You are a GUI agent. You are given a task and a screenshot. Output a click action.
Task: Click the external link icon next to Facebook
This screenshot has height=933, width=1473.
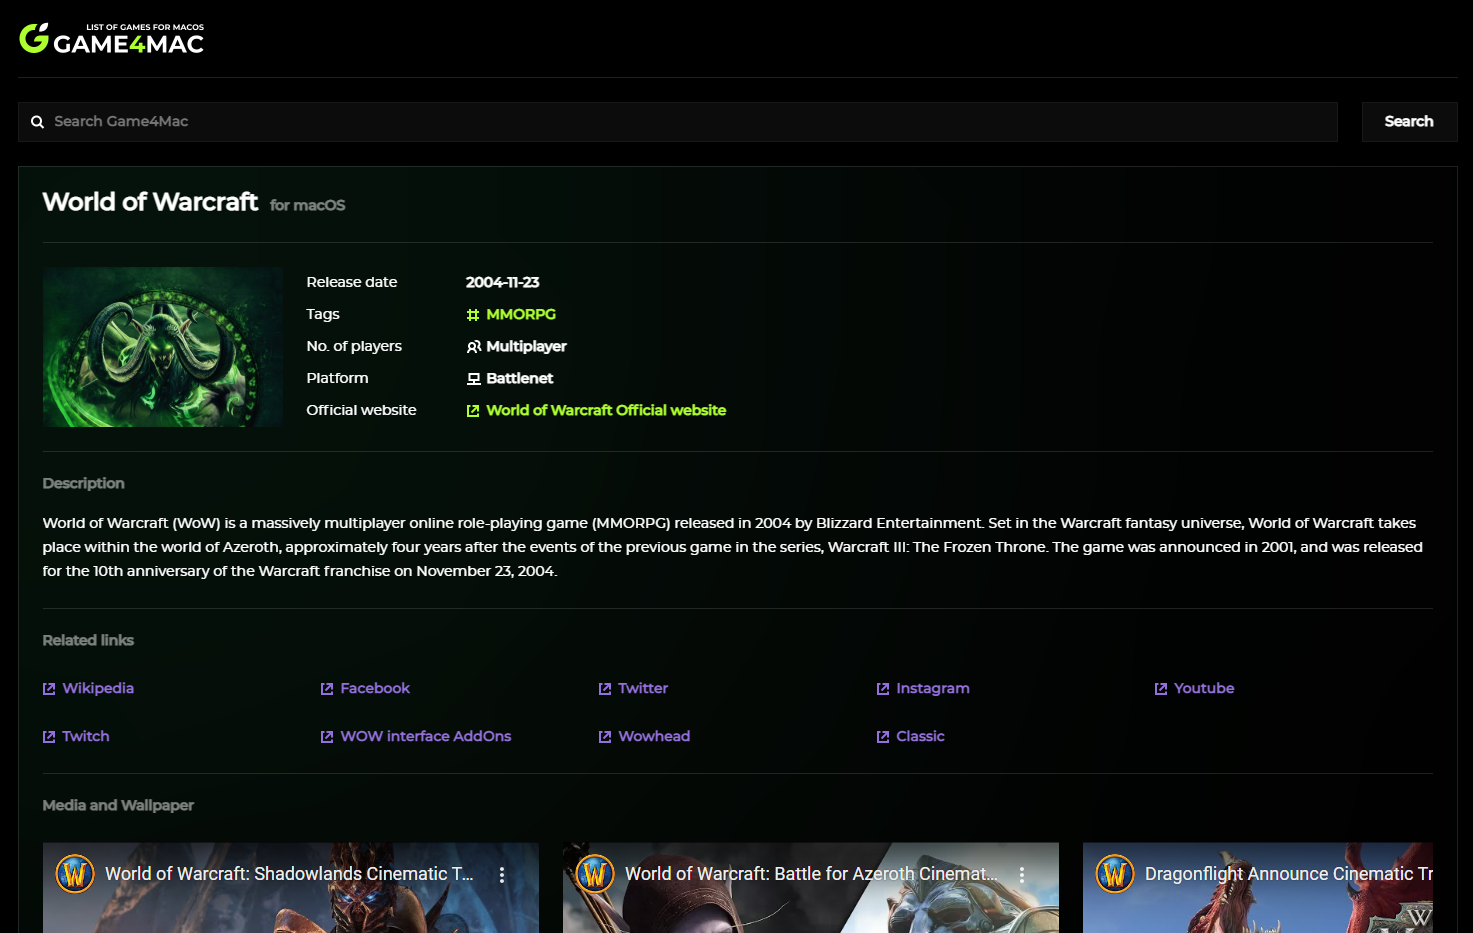click(x=327, y=689)
